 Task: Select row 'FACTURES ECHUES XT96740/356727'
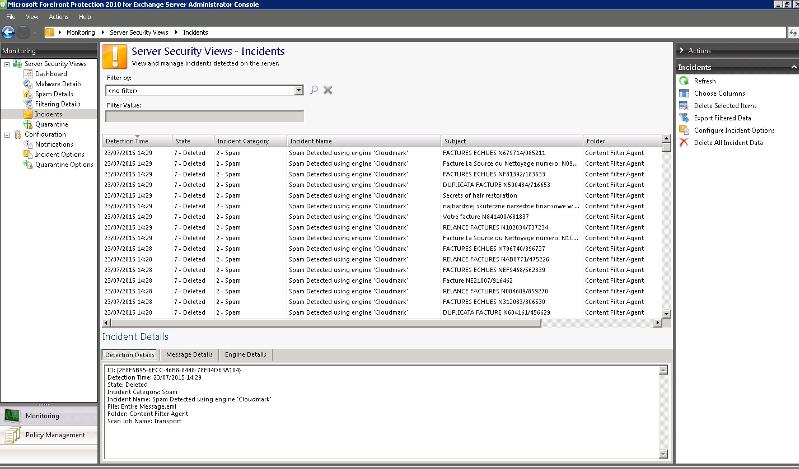382,249
